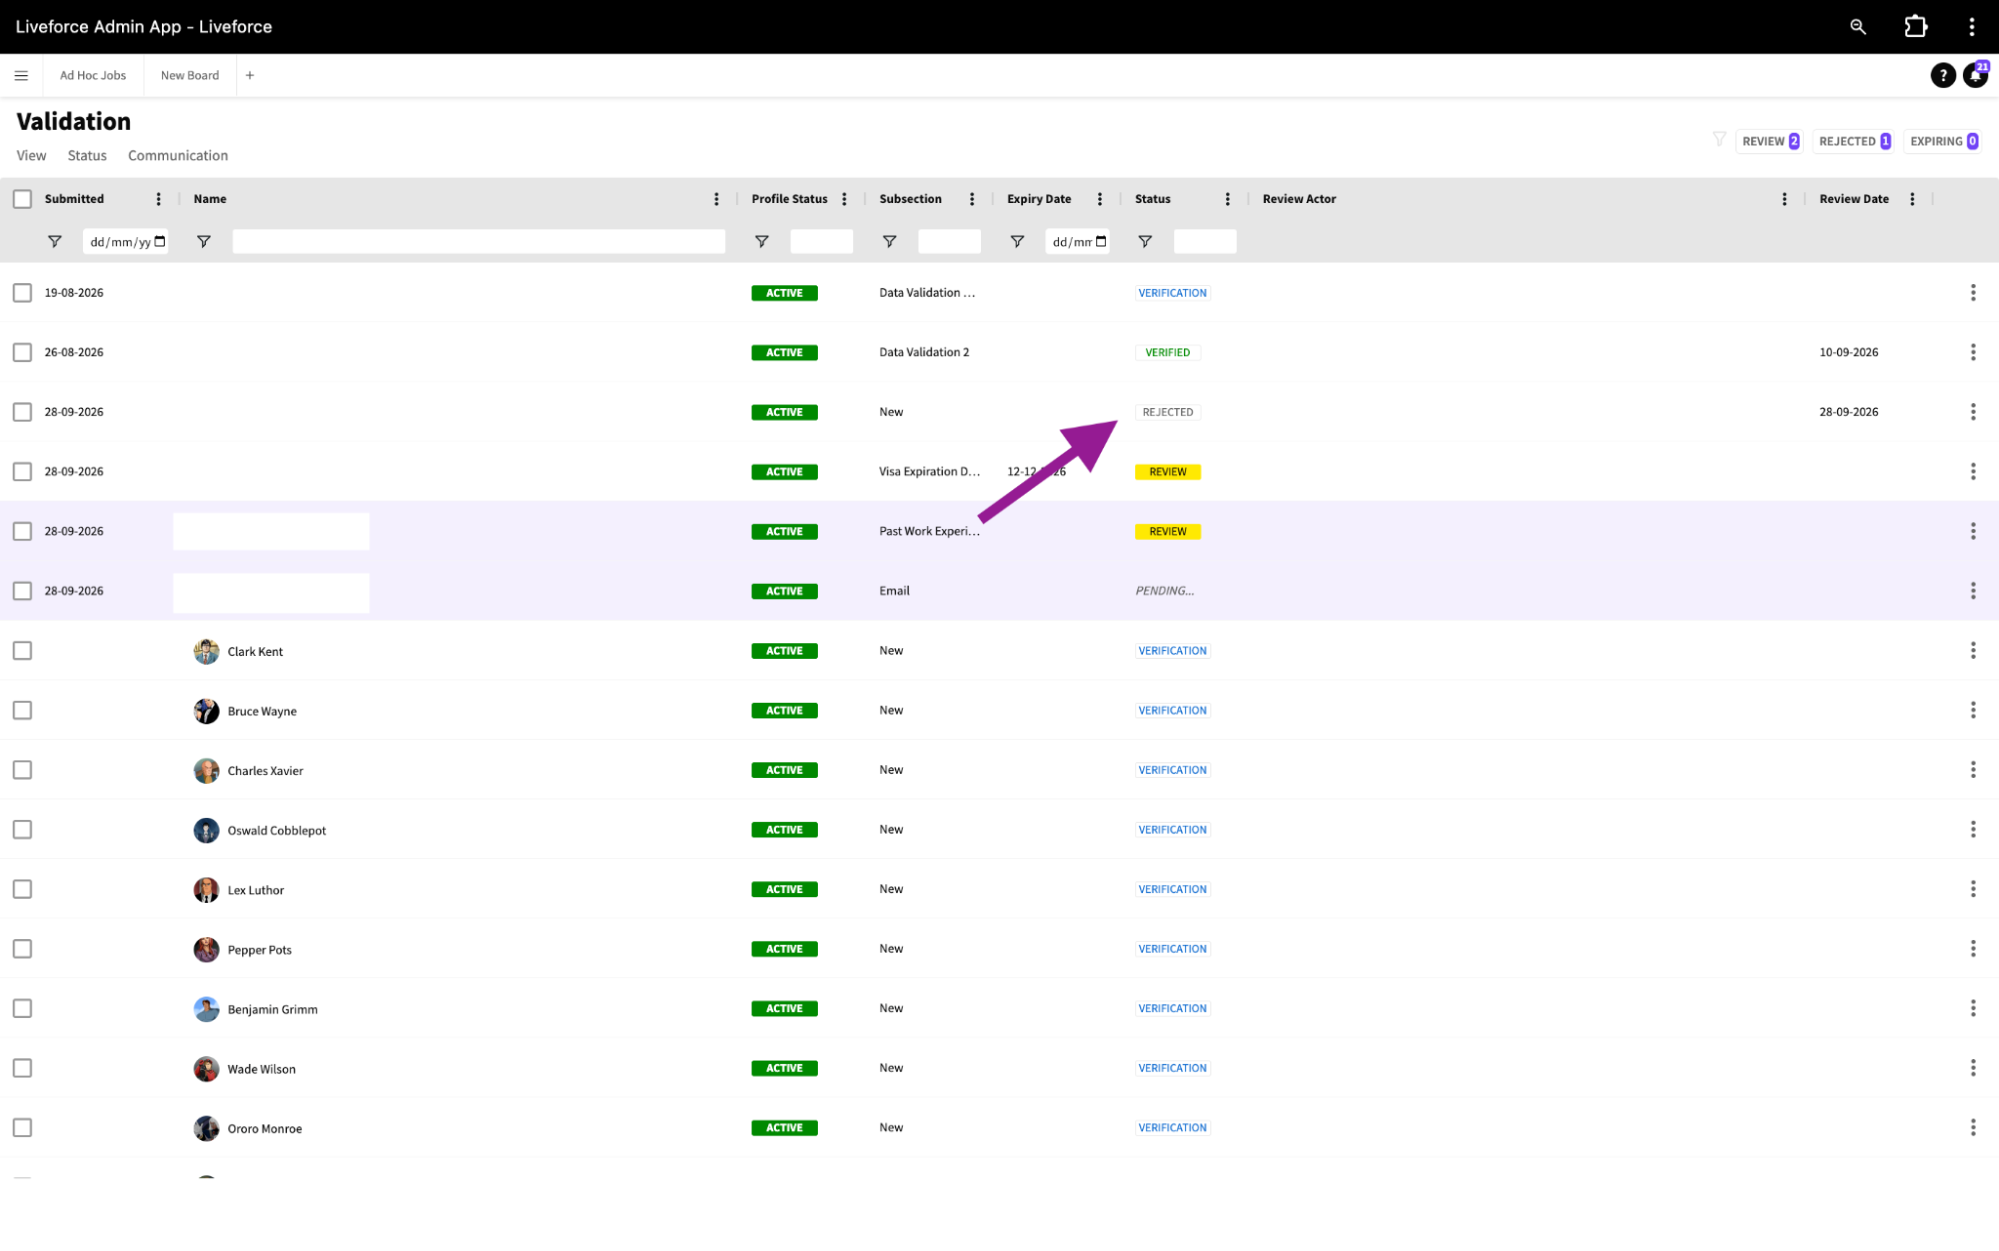This screenshot has width=1999, height=1251.
Task: Open row actions for Bruce Wayne
Action: pyautogui.click(x=1973, y=710)
